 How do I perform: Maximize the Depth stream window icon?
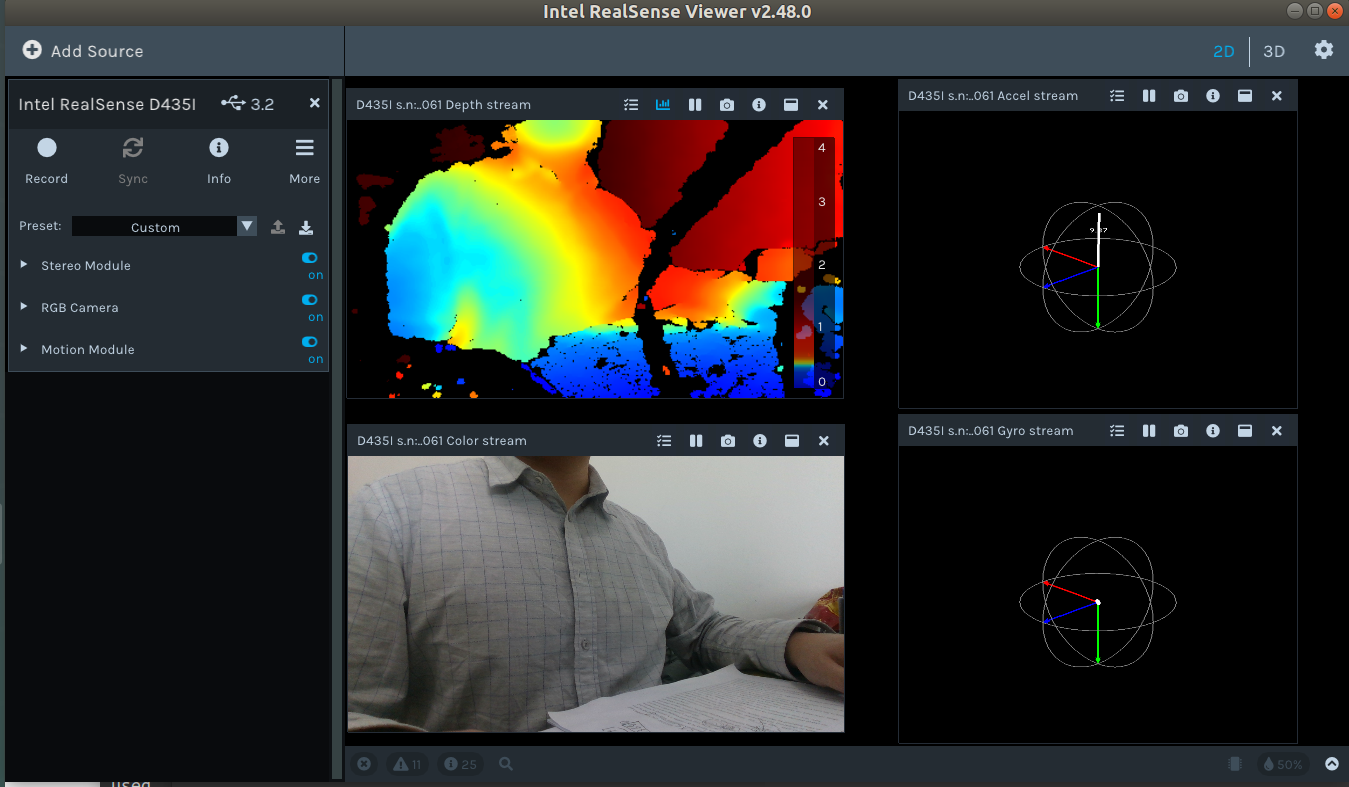(791, 104)
